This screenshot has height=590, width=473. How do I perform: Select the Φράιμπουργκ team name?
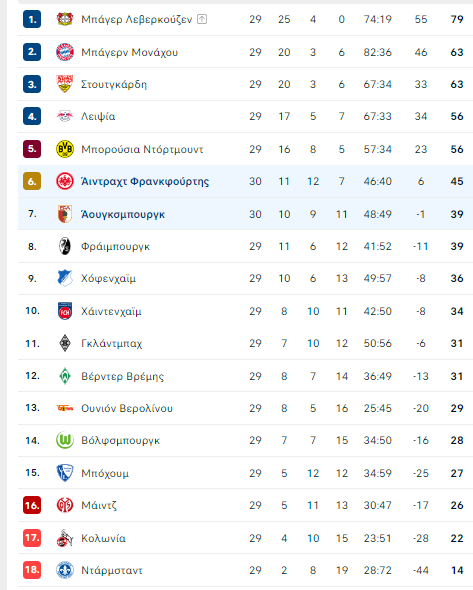coord(116,246)
